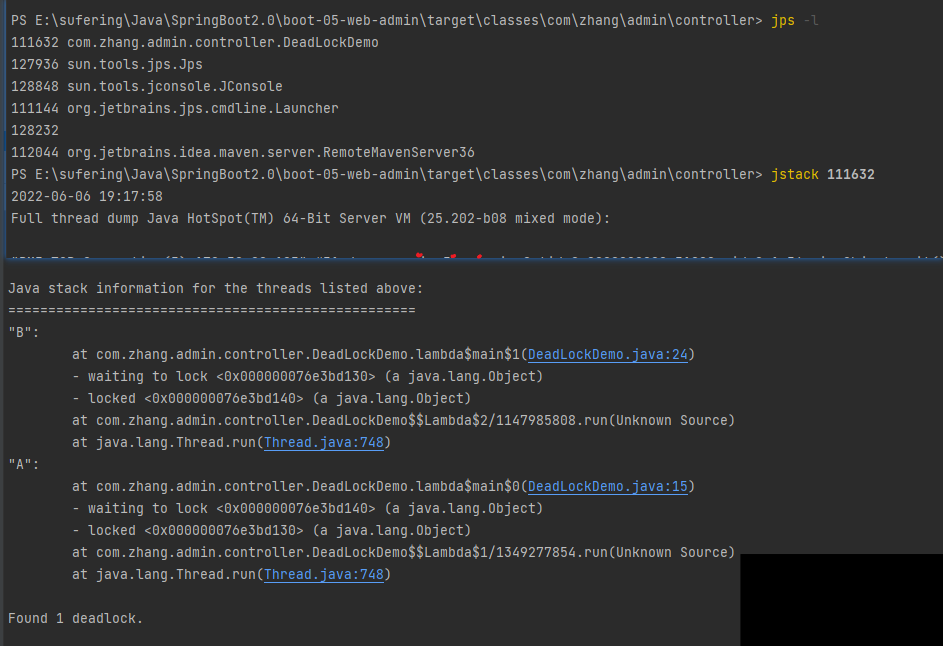Select the 111632 DeadLockDemo process line

194,43
